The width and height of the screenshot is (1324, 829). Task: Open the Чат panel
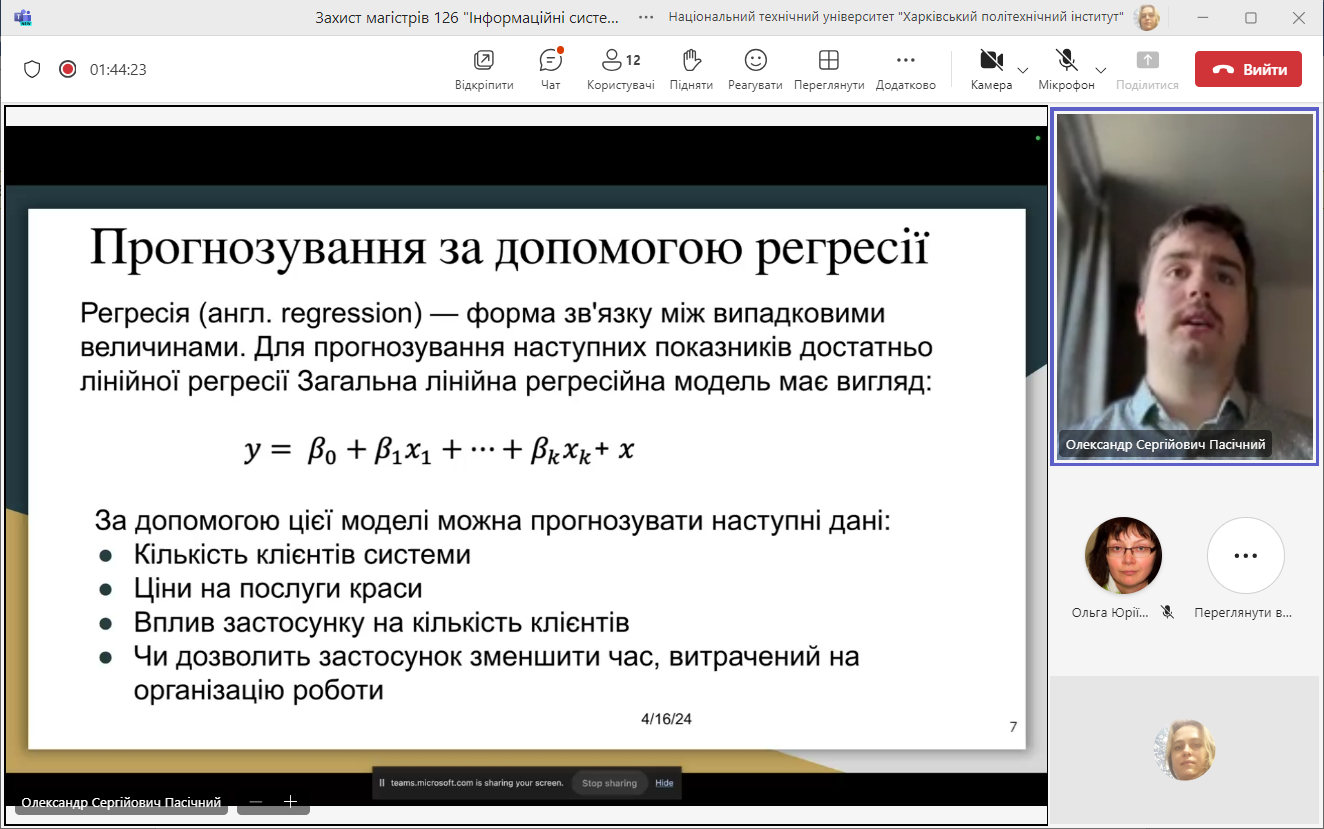pos(550,68)
